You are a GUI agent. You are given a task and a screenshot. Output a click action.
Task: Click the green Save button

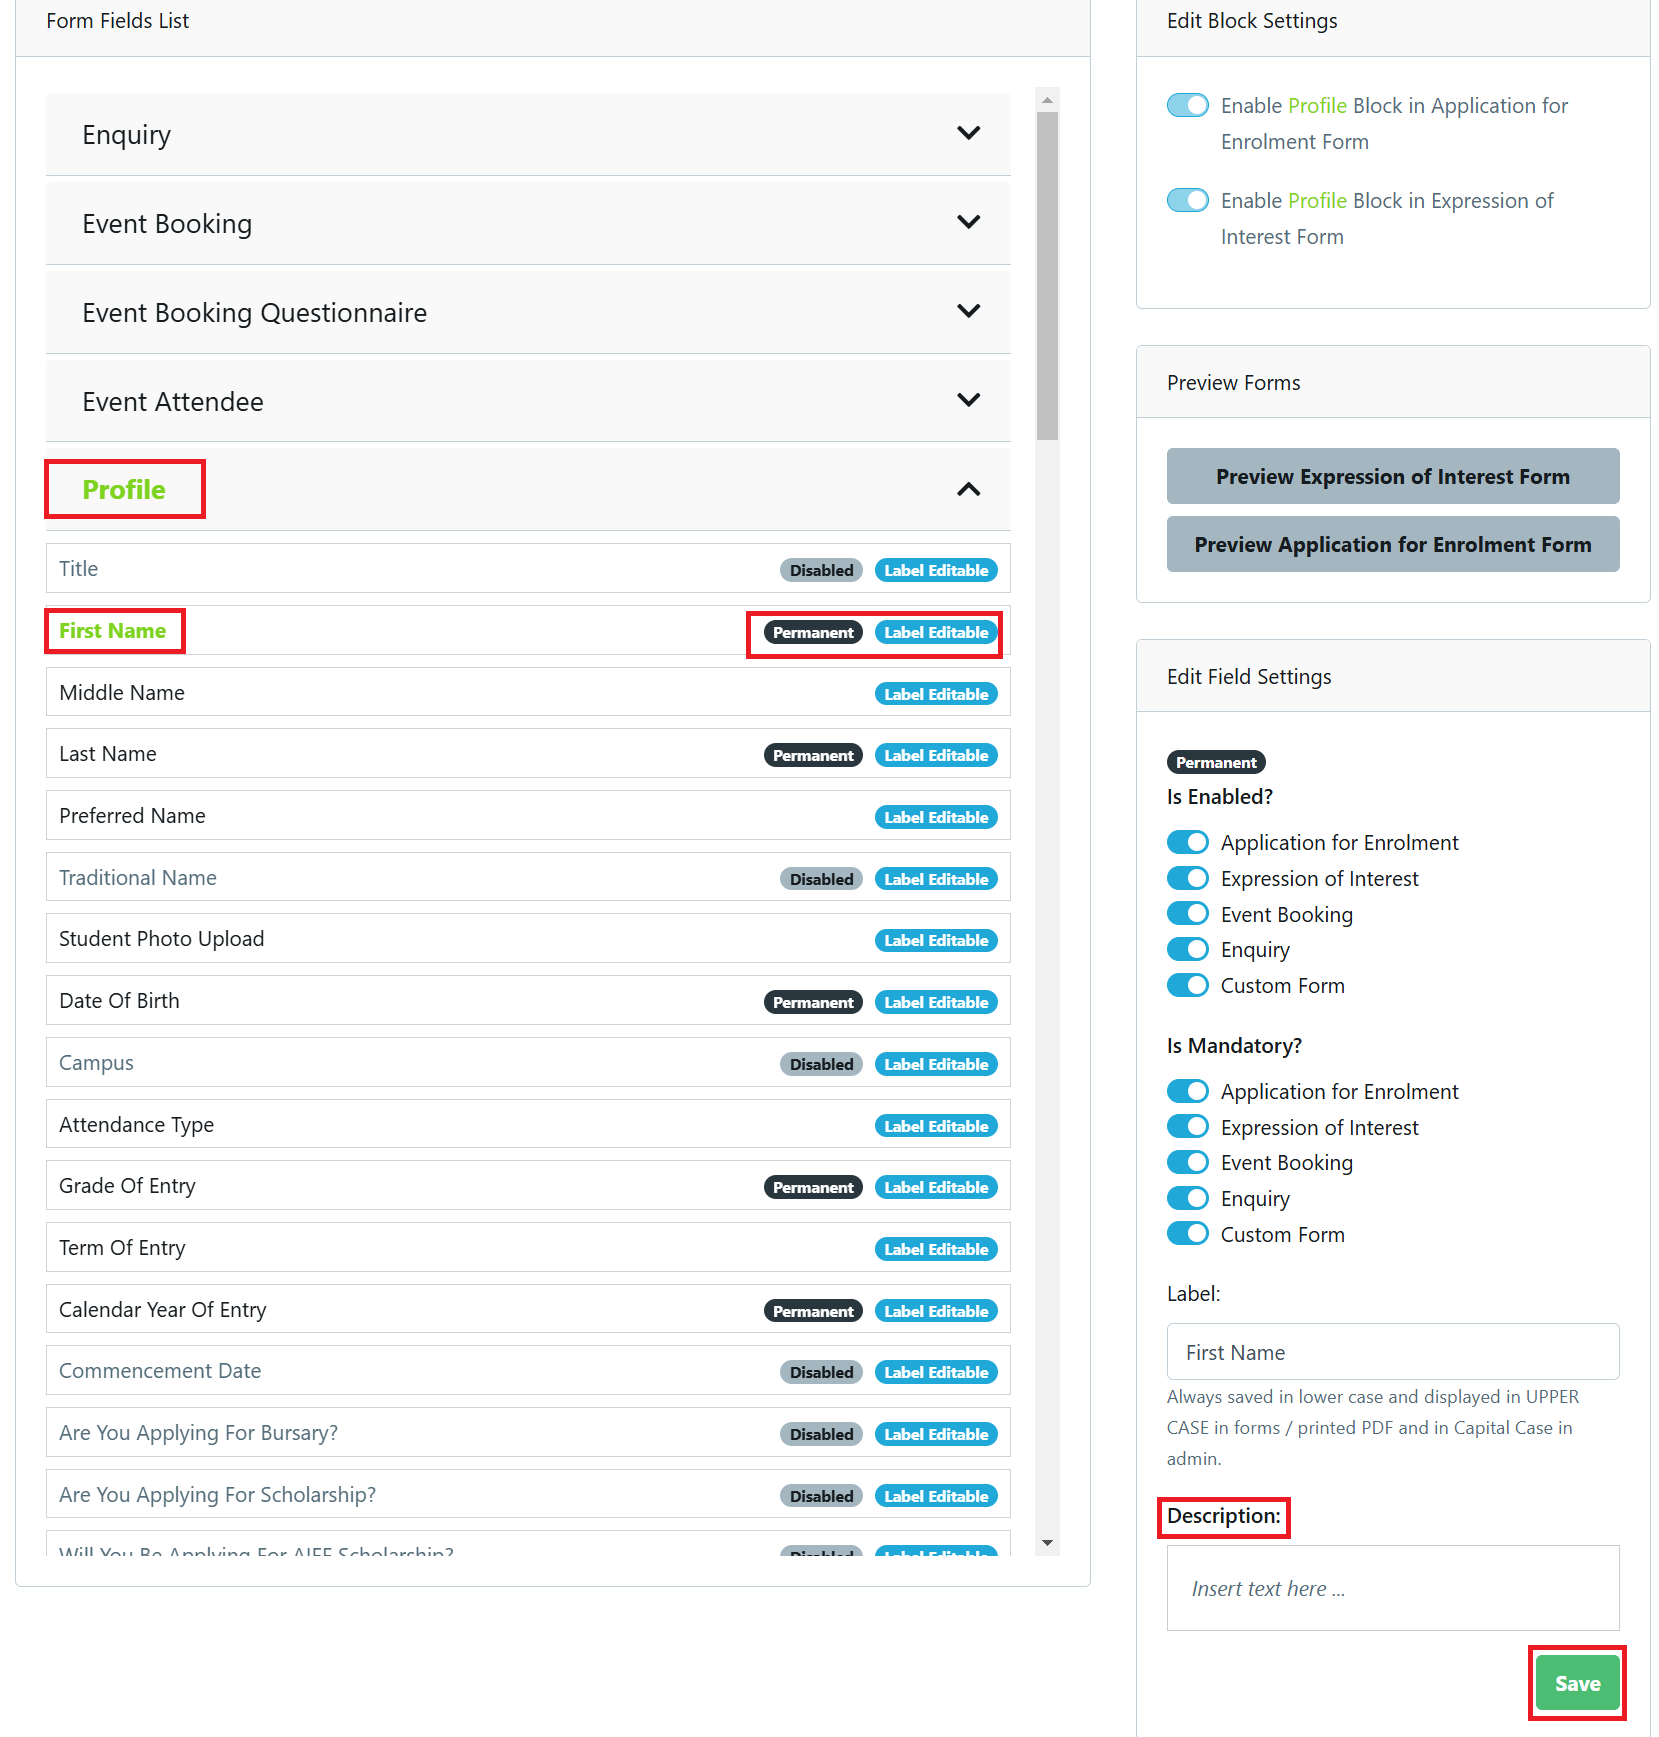(x=1576, y=1683)
